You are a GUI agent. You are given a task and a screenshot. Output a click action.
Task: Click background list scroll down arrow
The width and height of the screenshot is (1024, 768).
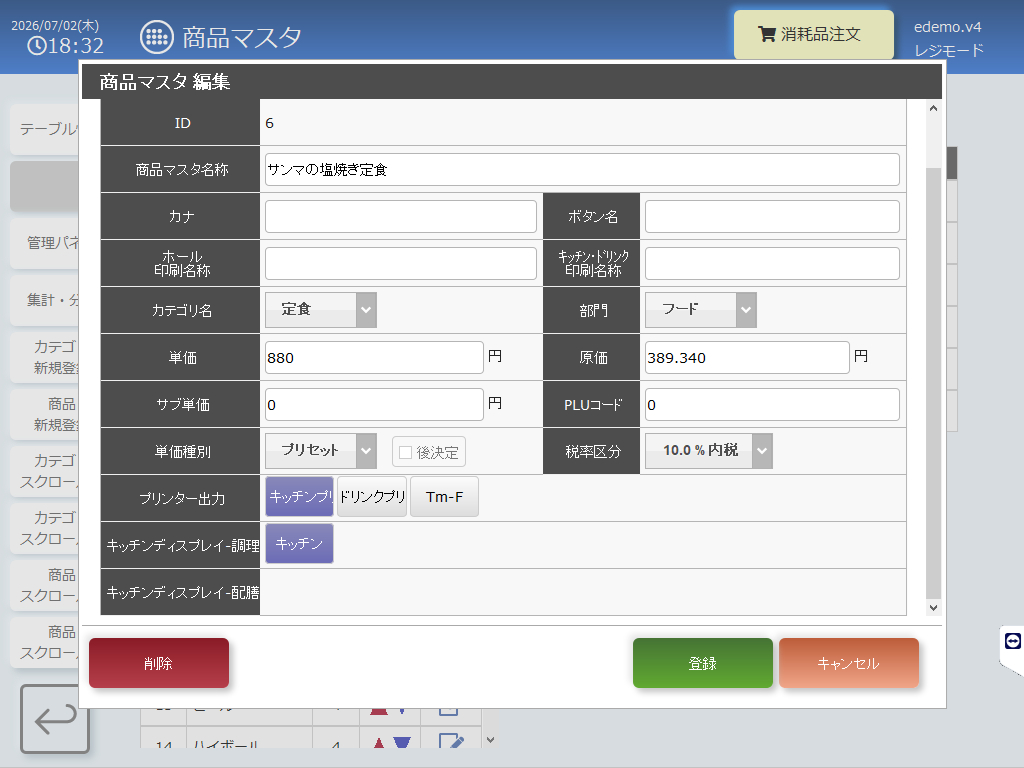(490, 740)
